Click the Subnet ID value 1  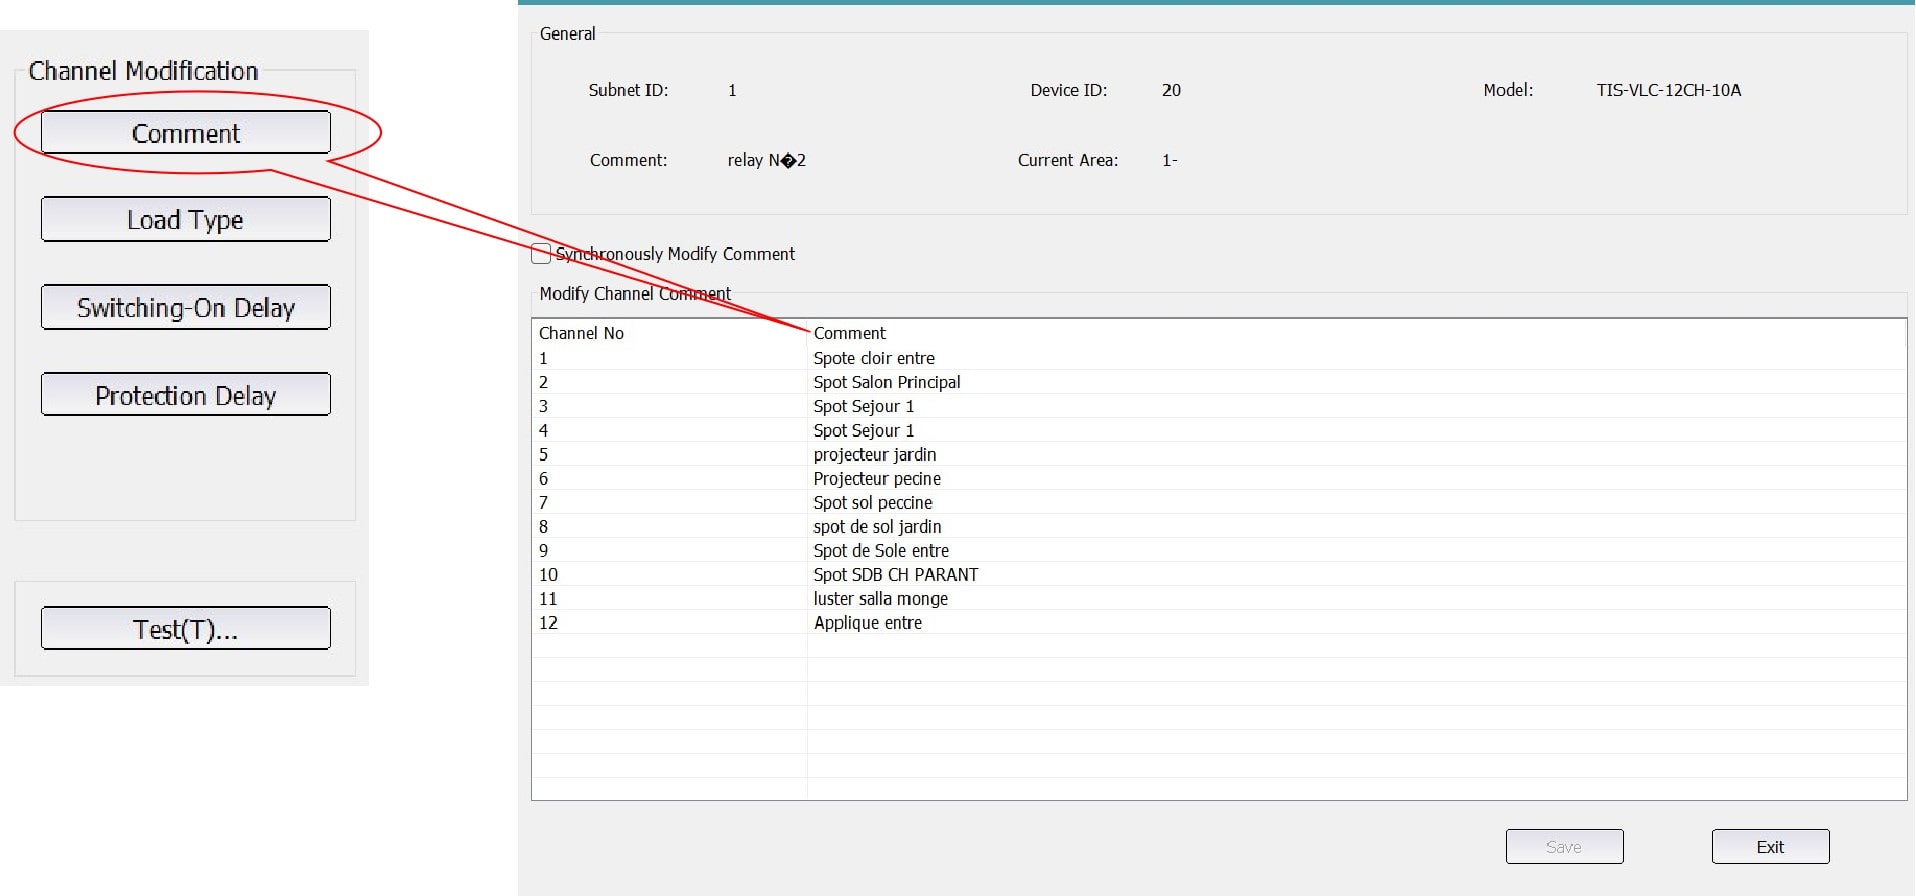(732, 90)
